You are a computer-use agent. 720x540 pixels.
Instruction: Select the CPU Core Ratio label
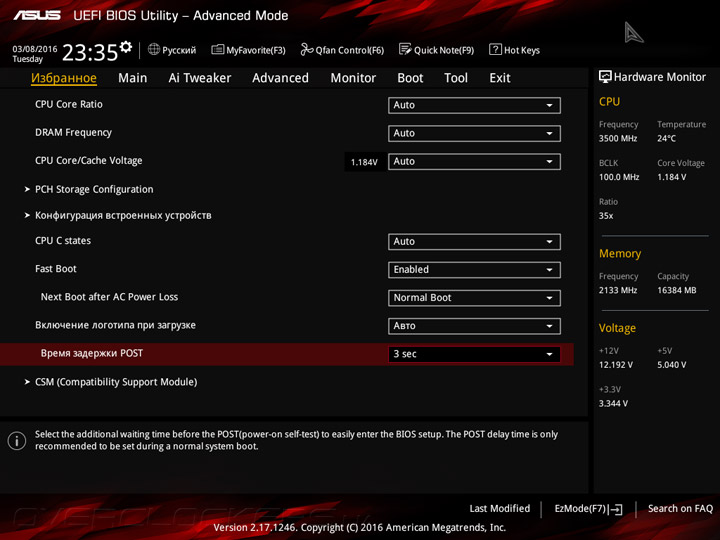(x=69, y=104)
